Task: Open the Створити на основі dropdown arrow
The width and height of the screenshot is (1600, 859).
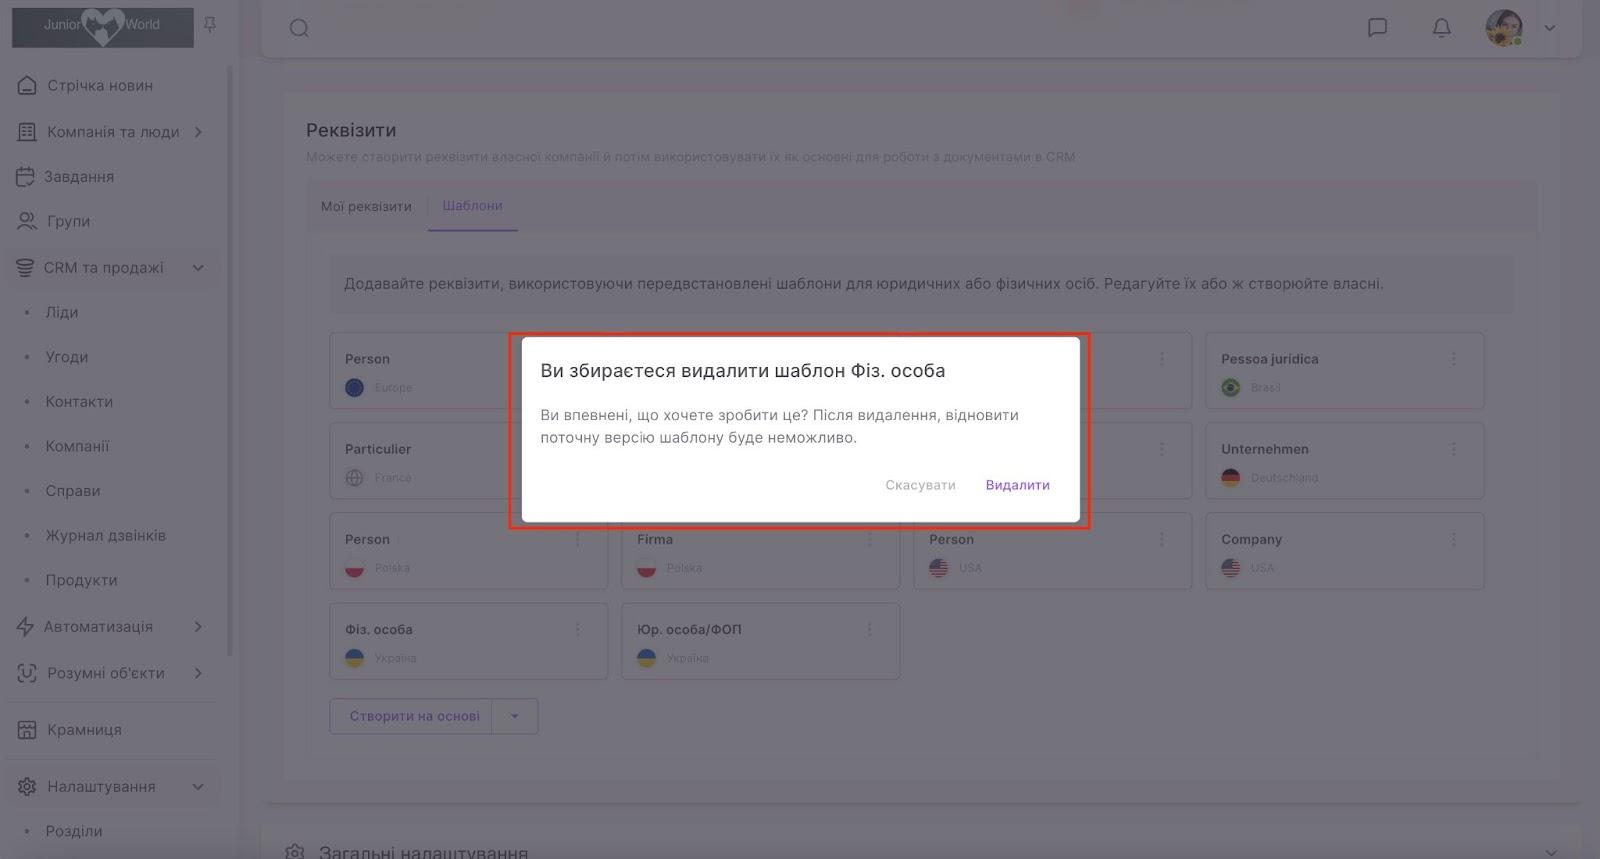Action: pos(515,716)
